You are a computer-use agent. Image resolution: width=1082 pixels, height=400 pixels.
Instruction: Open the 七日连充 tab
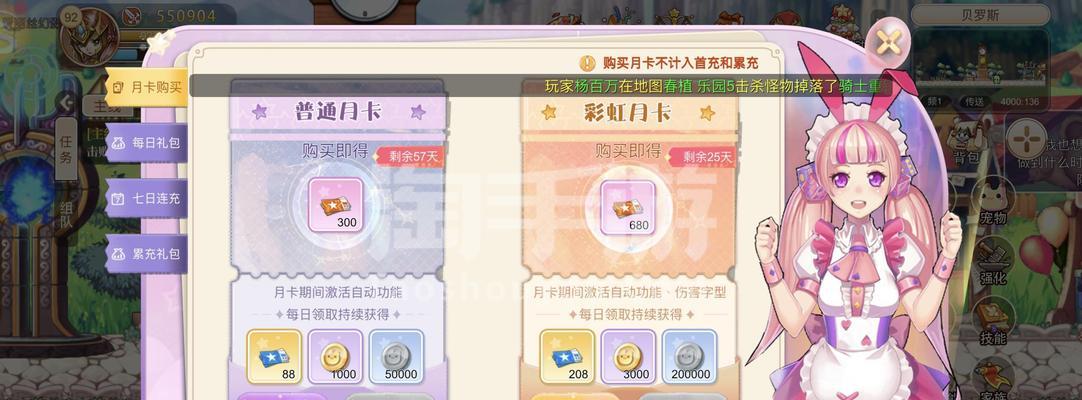[146, 199]
